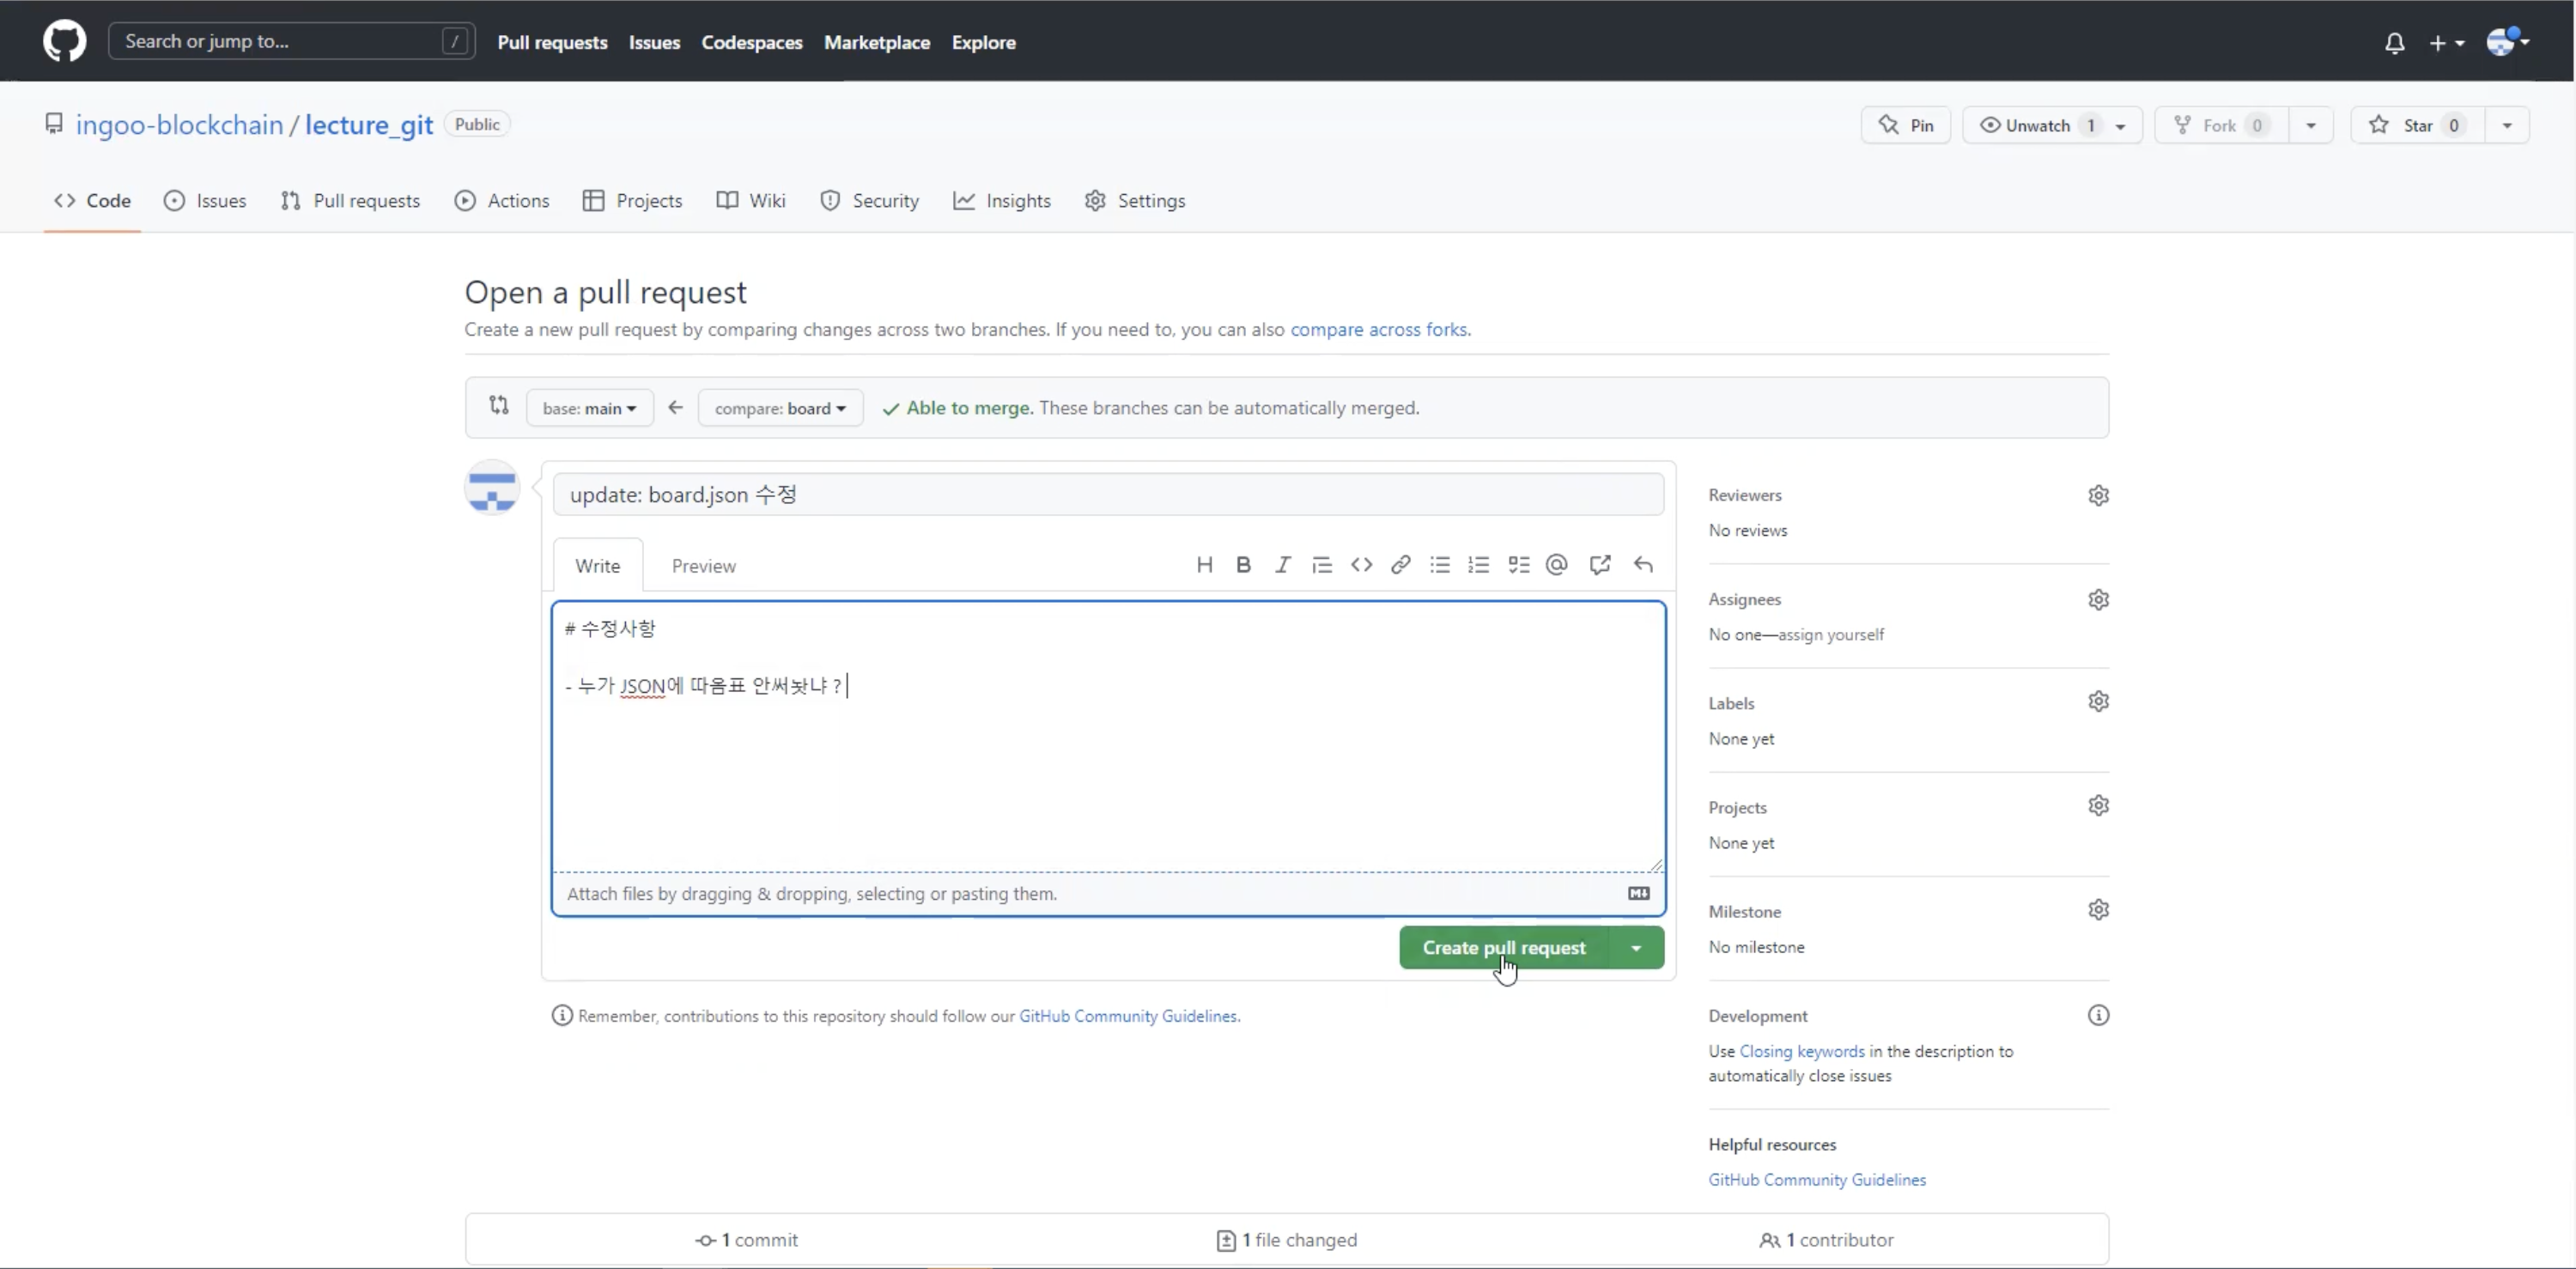Click the Heading formatting icon
Screen dimensions: 2576x1269
pyautogui.click(x=1204, y=565)
